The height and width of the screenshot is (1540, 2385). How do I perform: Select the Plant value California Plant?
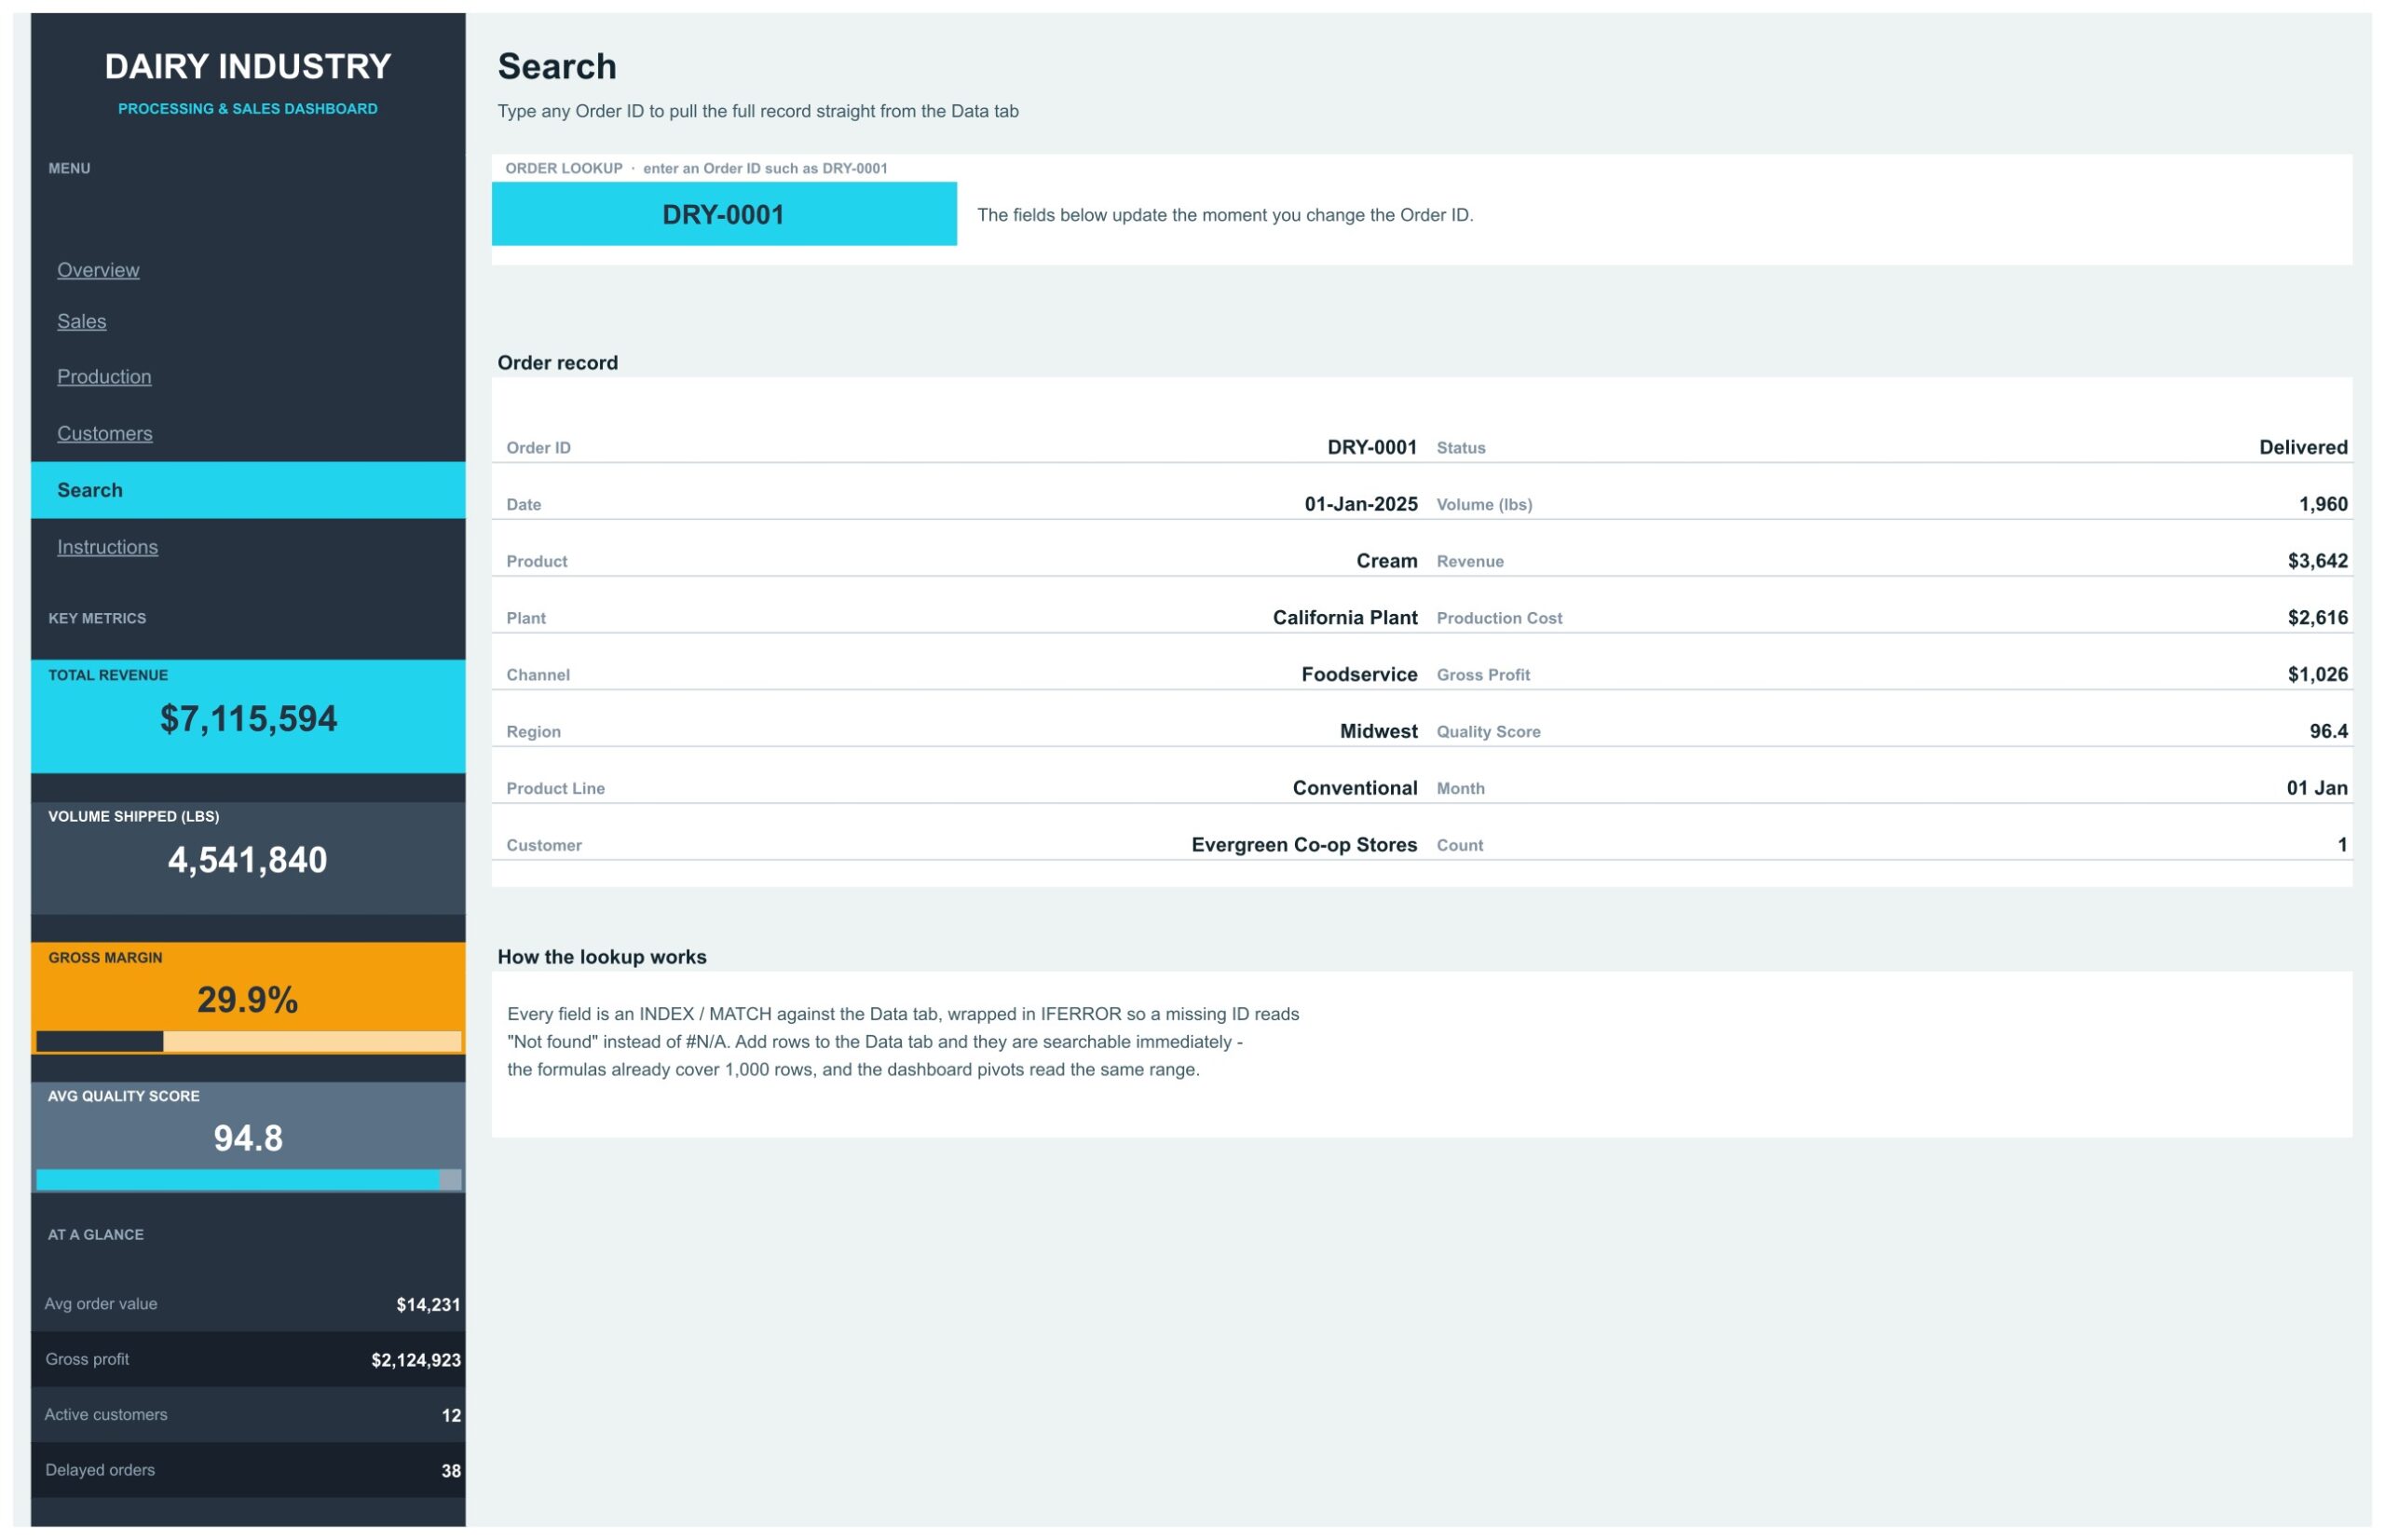tap(1345, 618)
